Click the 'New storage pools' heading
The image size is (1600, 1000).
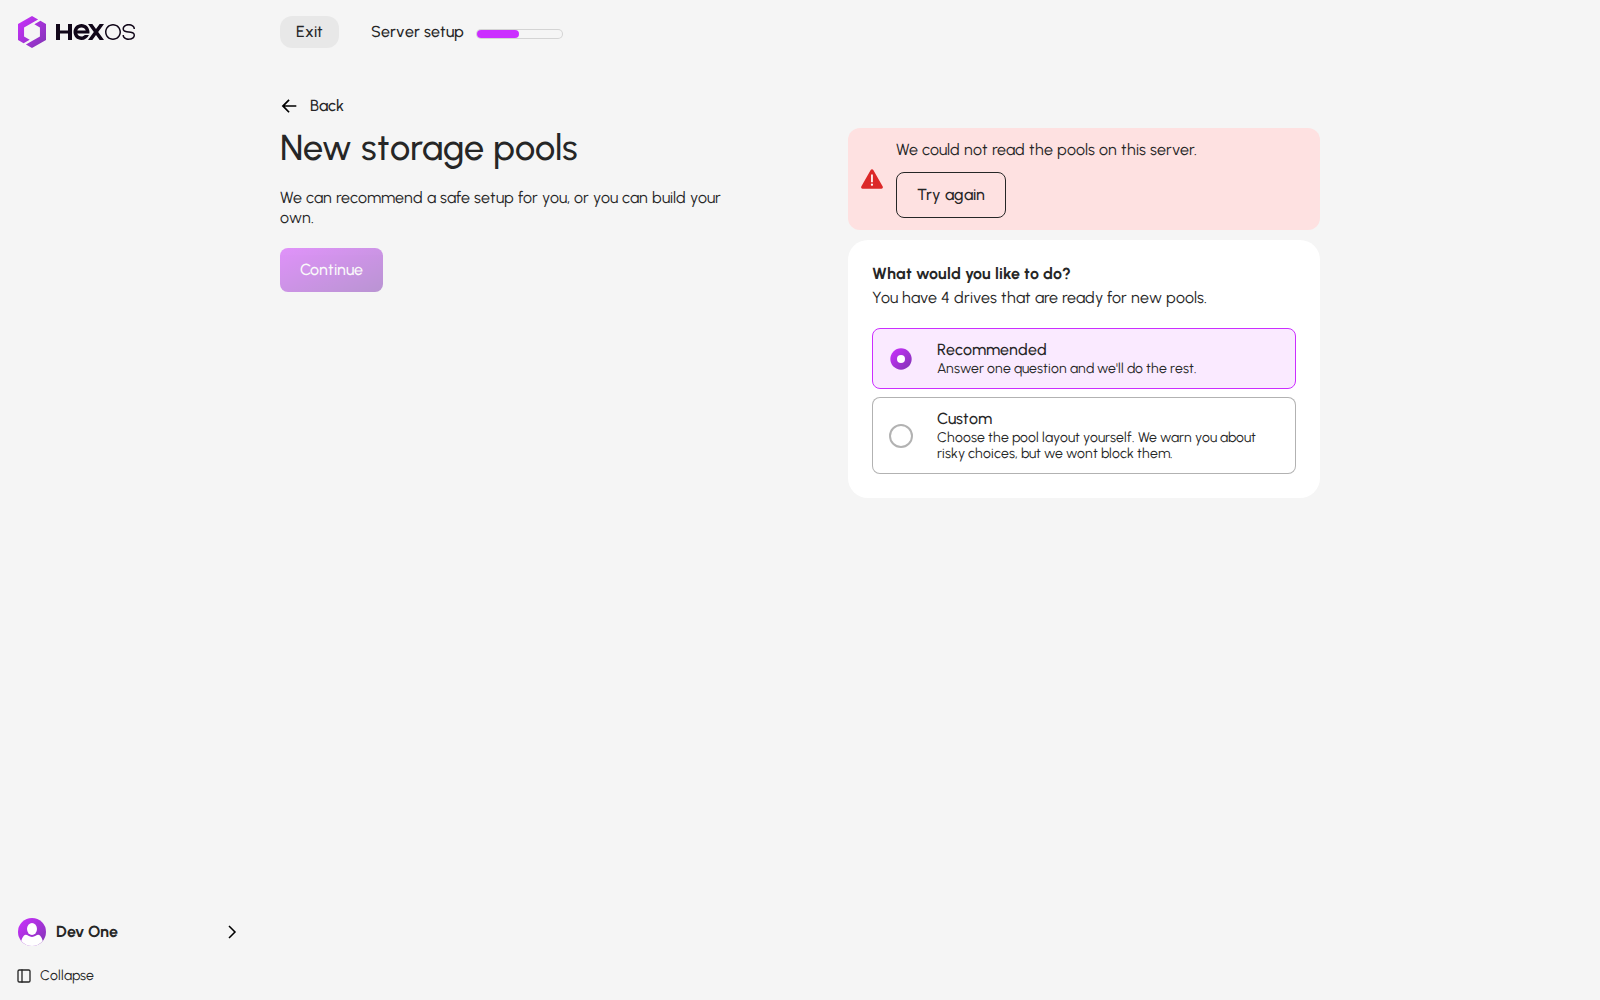pos(429,149)
